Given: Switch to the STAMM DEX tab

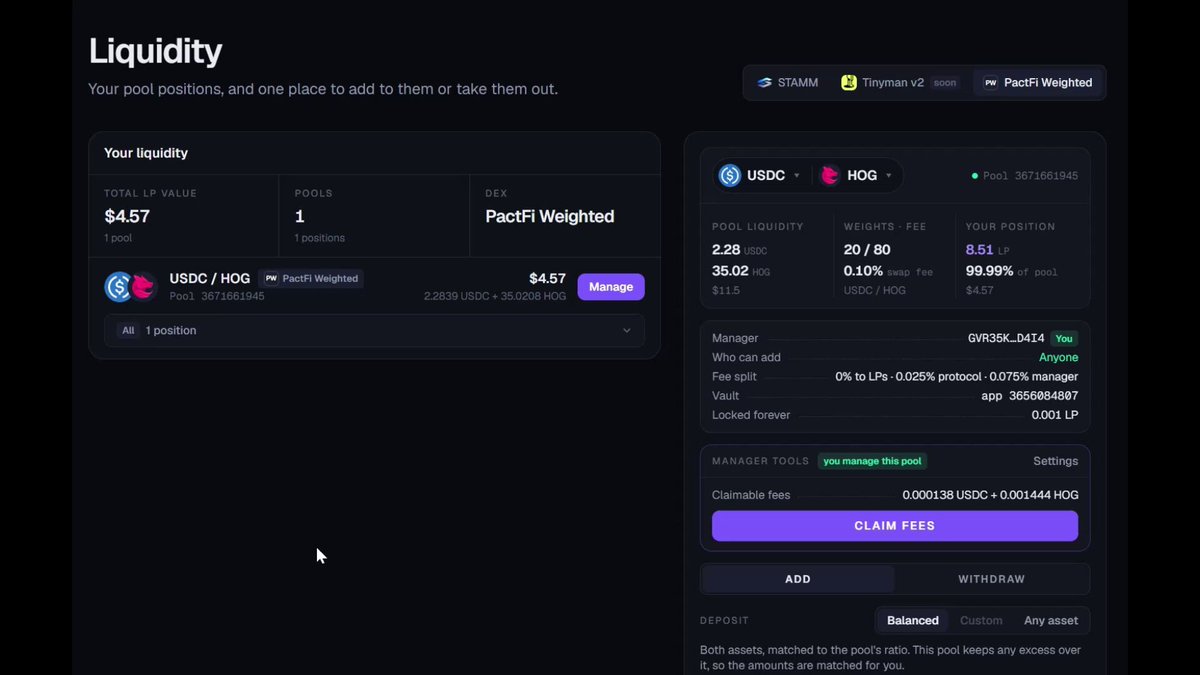Looking at the screenshot, I should tap(788, 83).
